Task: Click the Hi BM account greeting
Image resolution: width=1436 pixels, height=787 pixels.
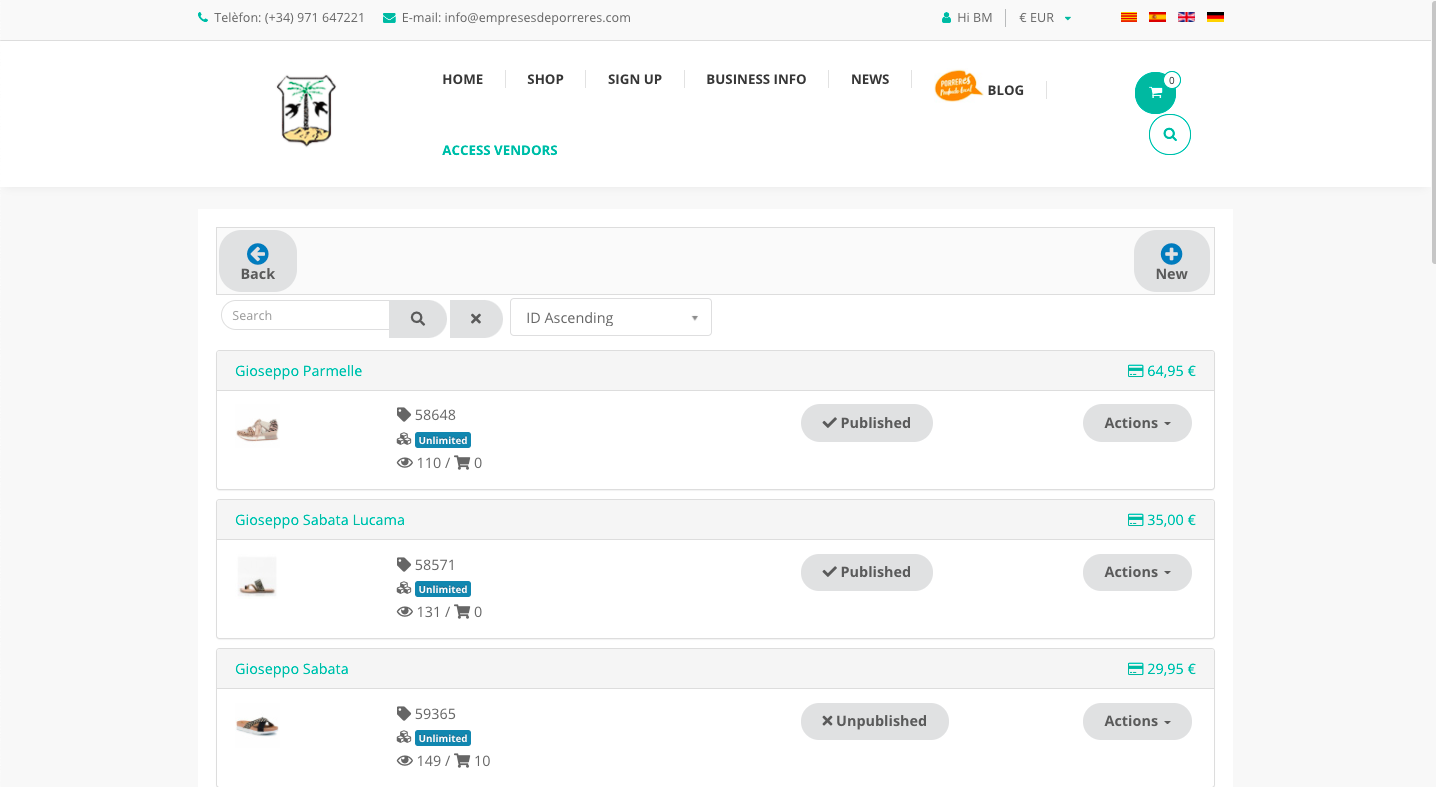Action: tap(975, 18)
